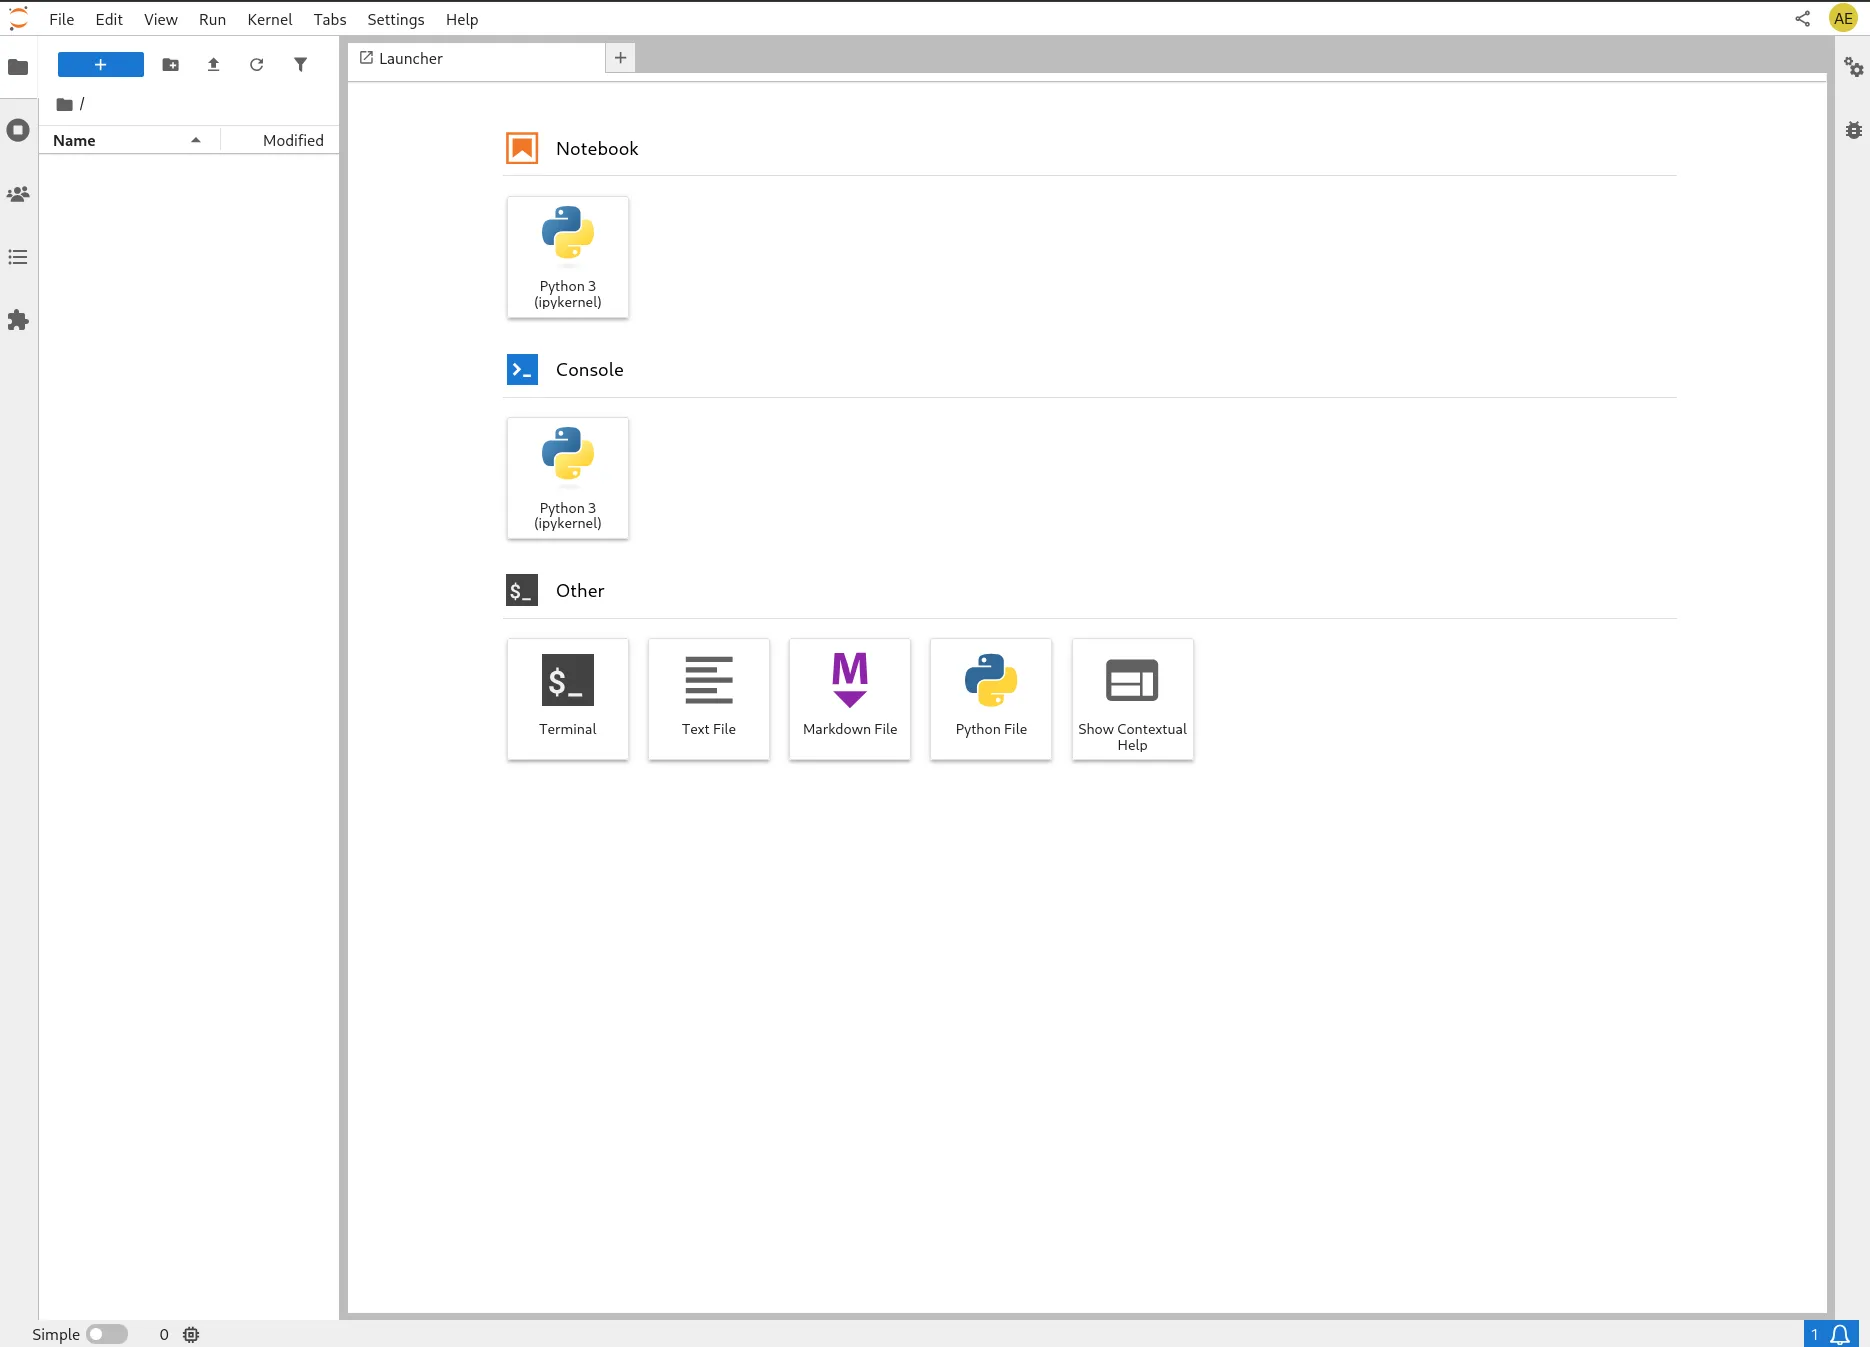Click the blue new launcher button
Viewport: 1870px width, 1347px height.
tap(100, 64)
